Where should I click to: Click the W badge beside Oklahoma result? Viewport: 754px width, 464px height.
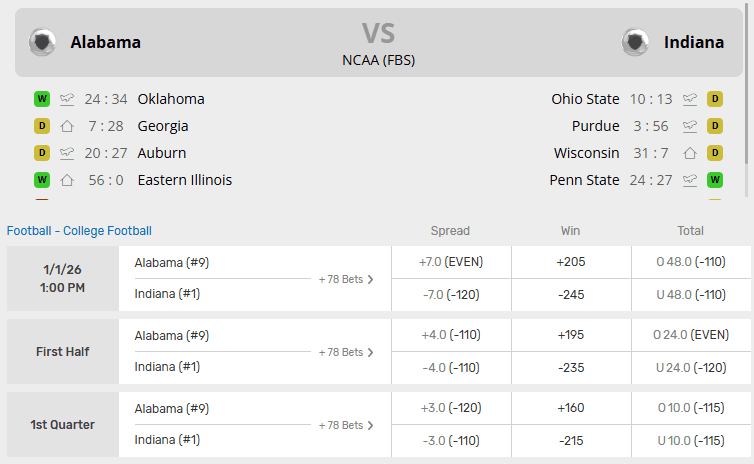coord(42,99)
